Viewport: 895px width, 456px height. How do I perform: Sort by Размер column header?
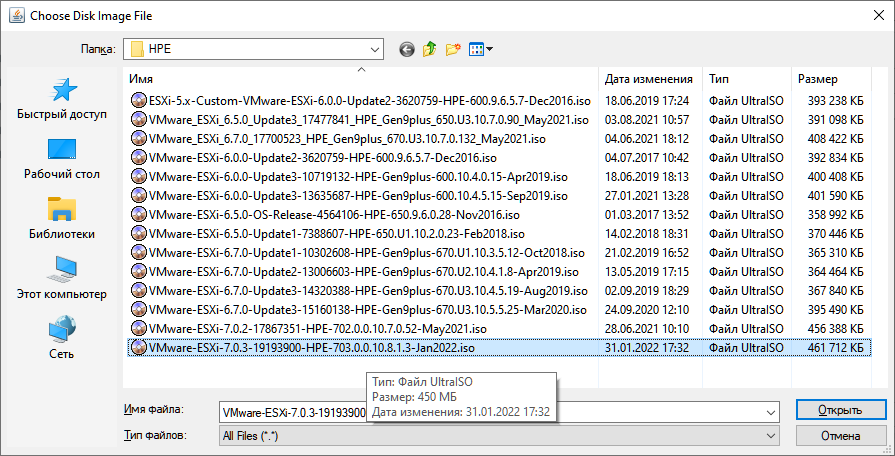(x=832, y=79)
